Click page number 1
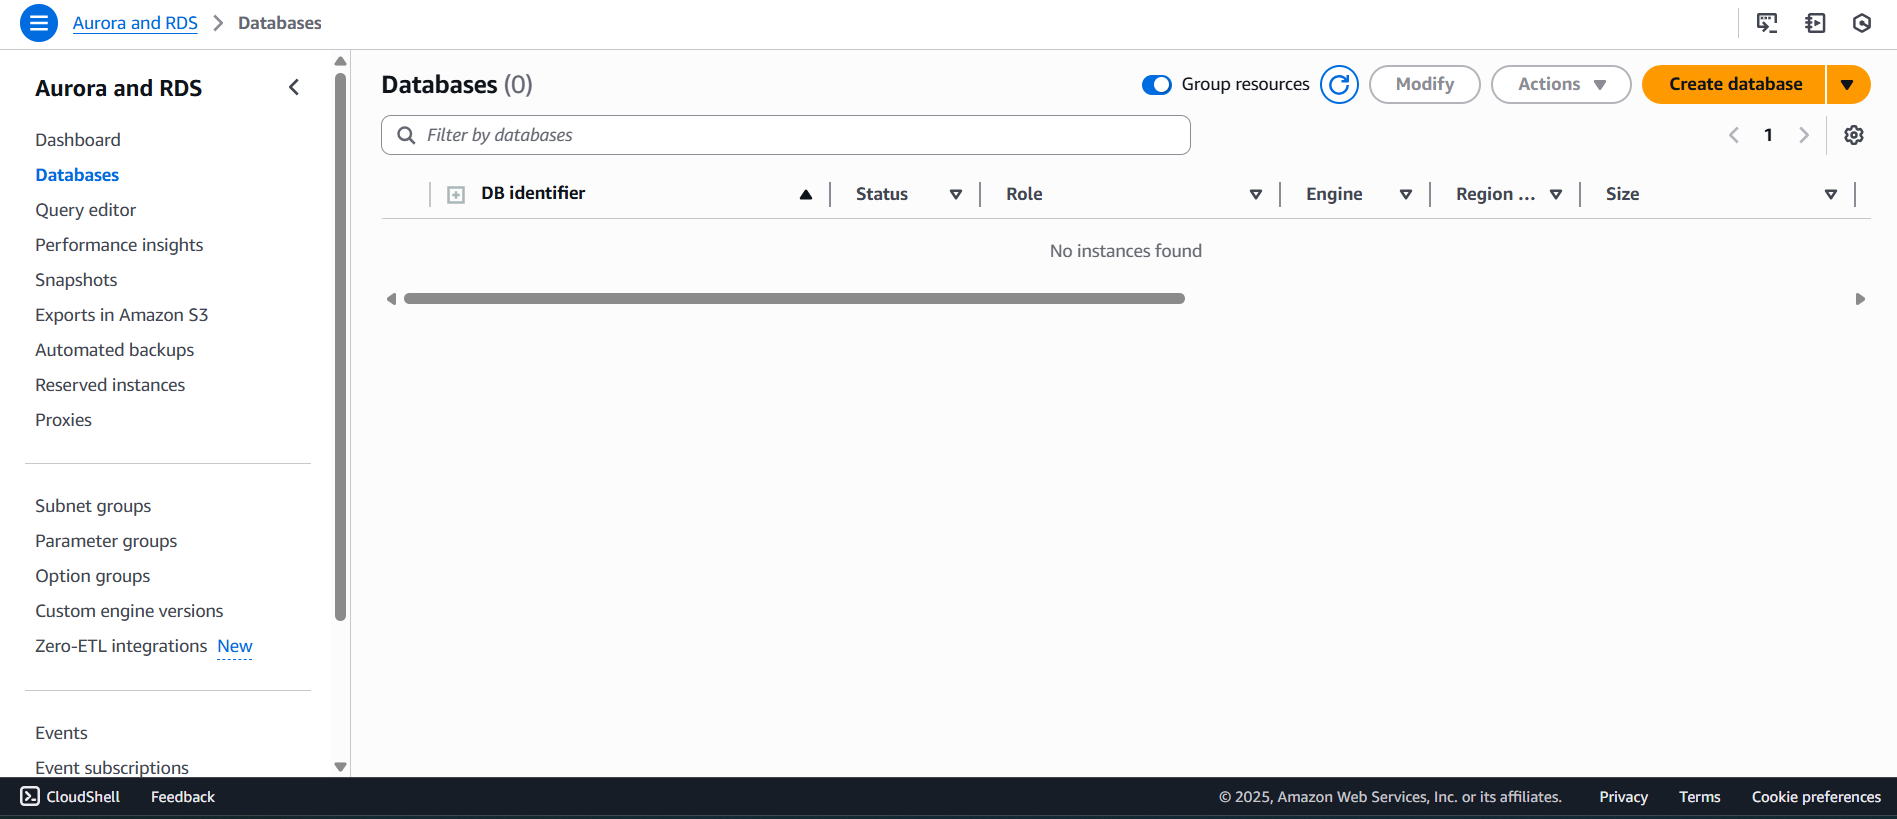The width and height of the screenshot is (1897, 819). point(1768,135)
